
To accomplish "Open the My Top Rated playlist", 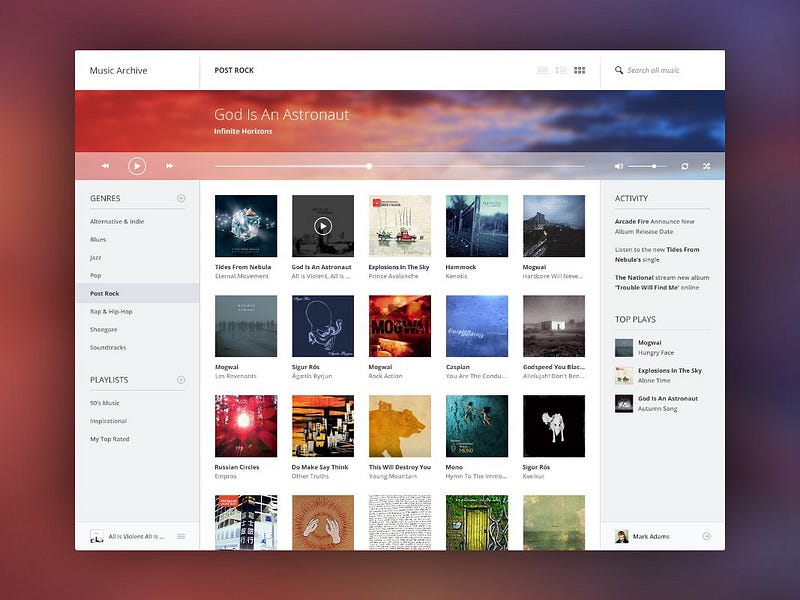I will tap(110, 439).
